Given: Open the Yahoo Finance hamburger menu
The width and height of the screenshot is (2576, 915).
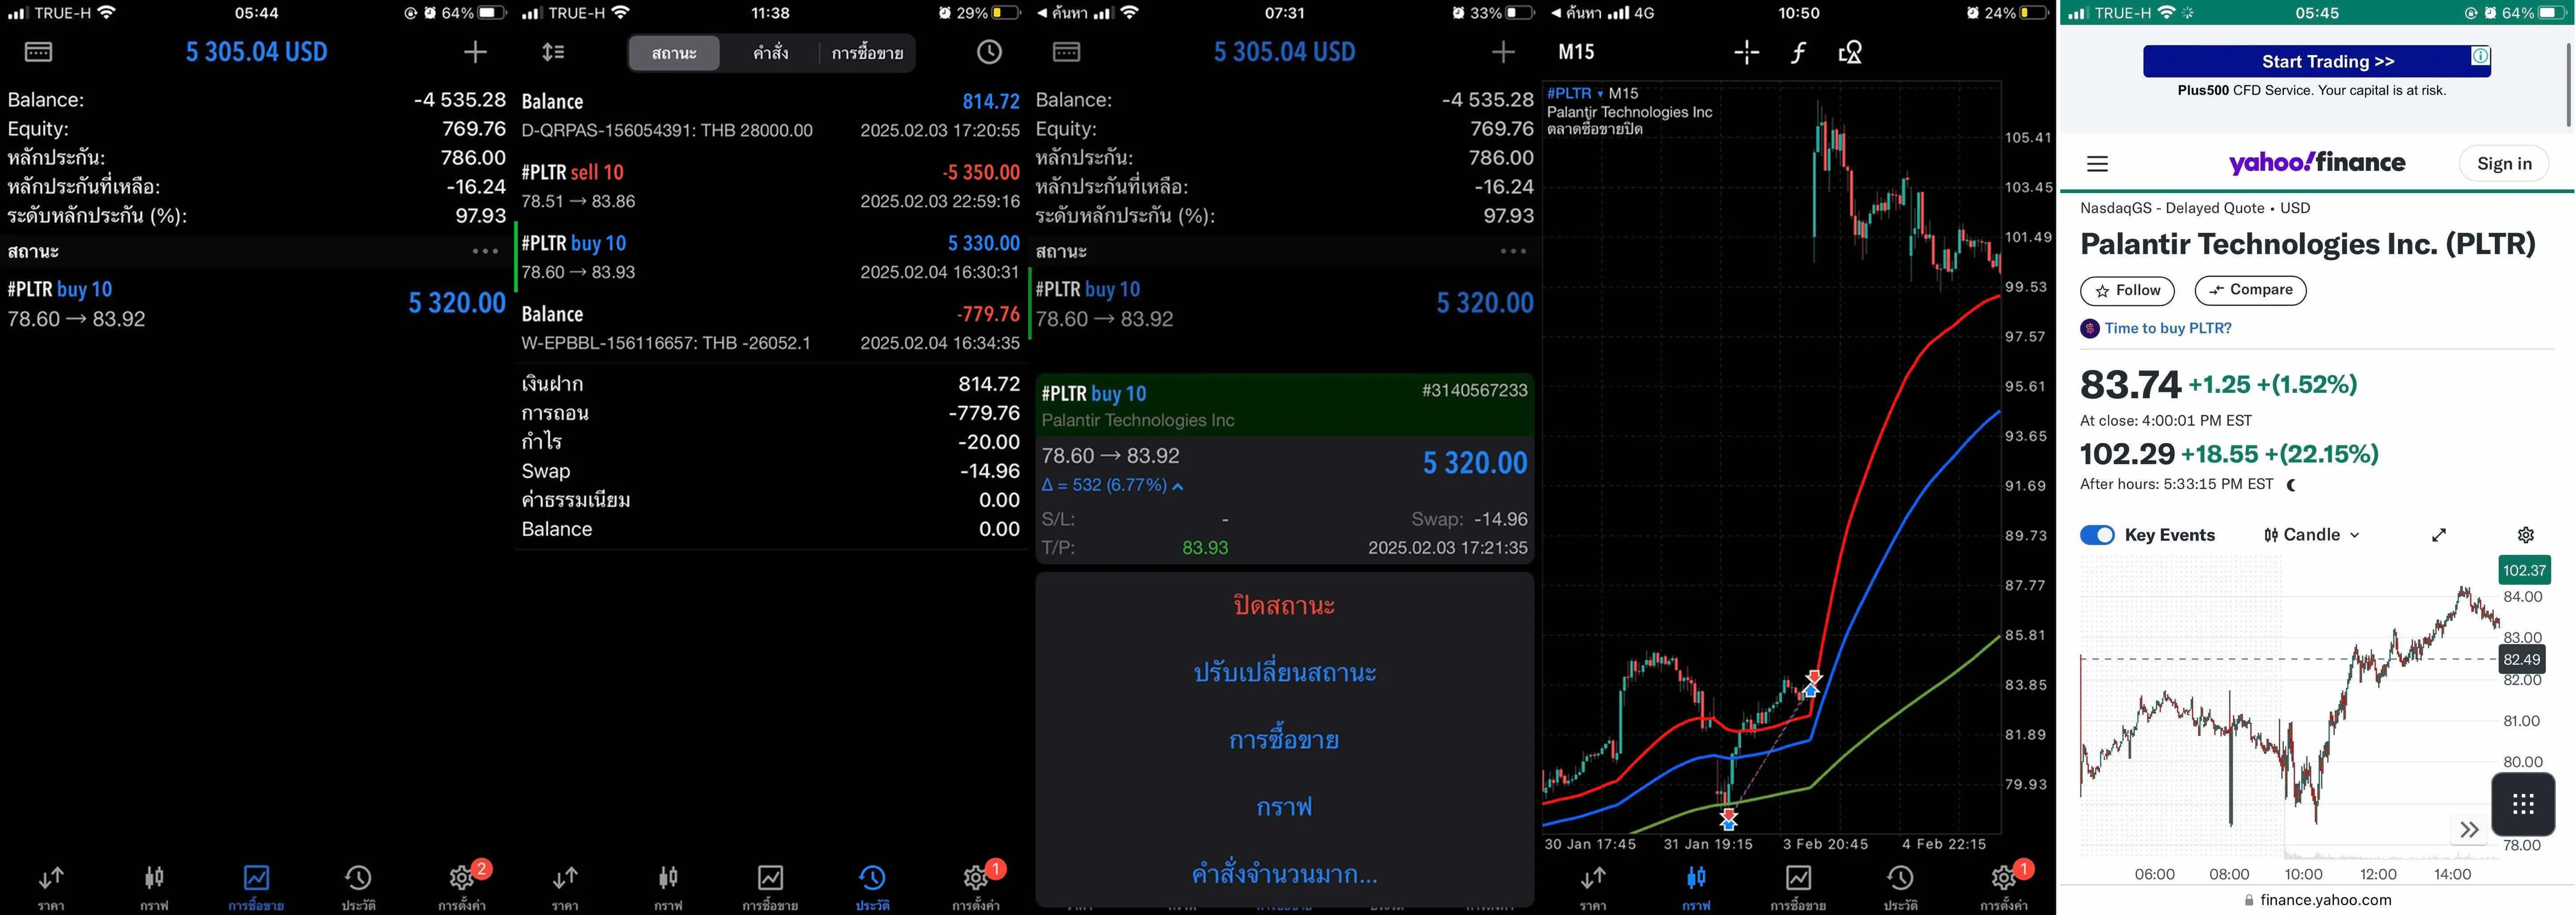Looking at the screenshot, I should pyautogui.click(x=2097, y=164).
